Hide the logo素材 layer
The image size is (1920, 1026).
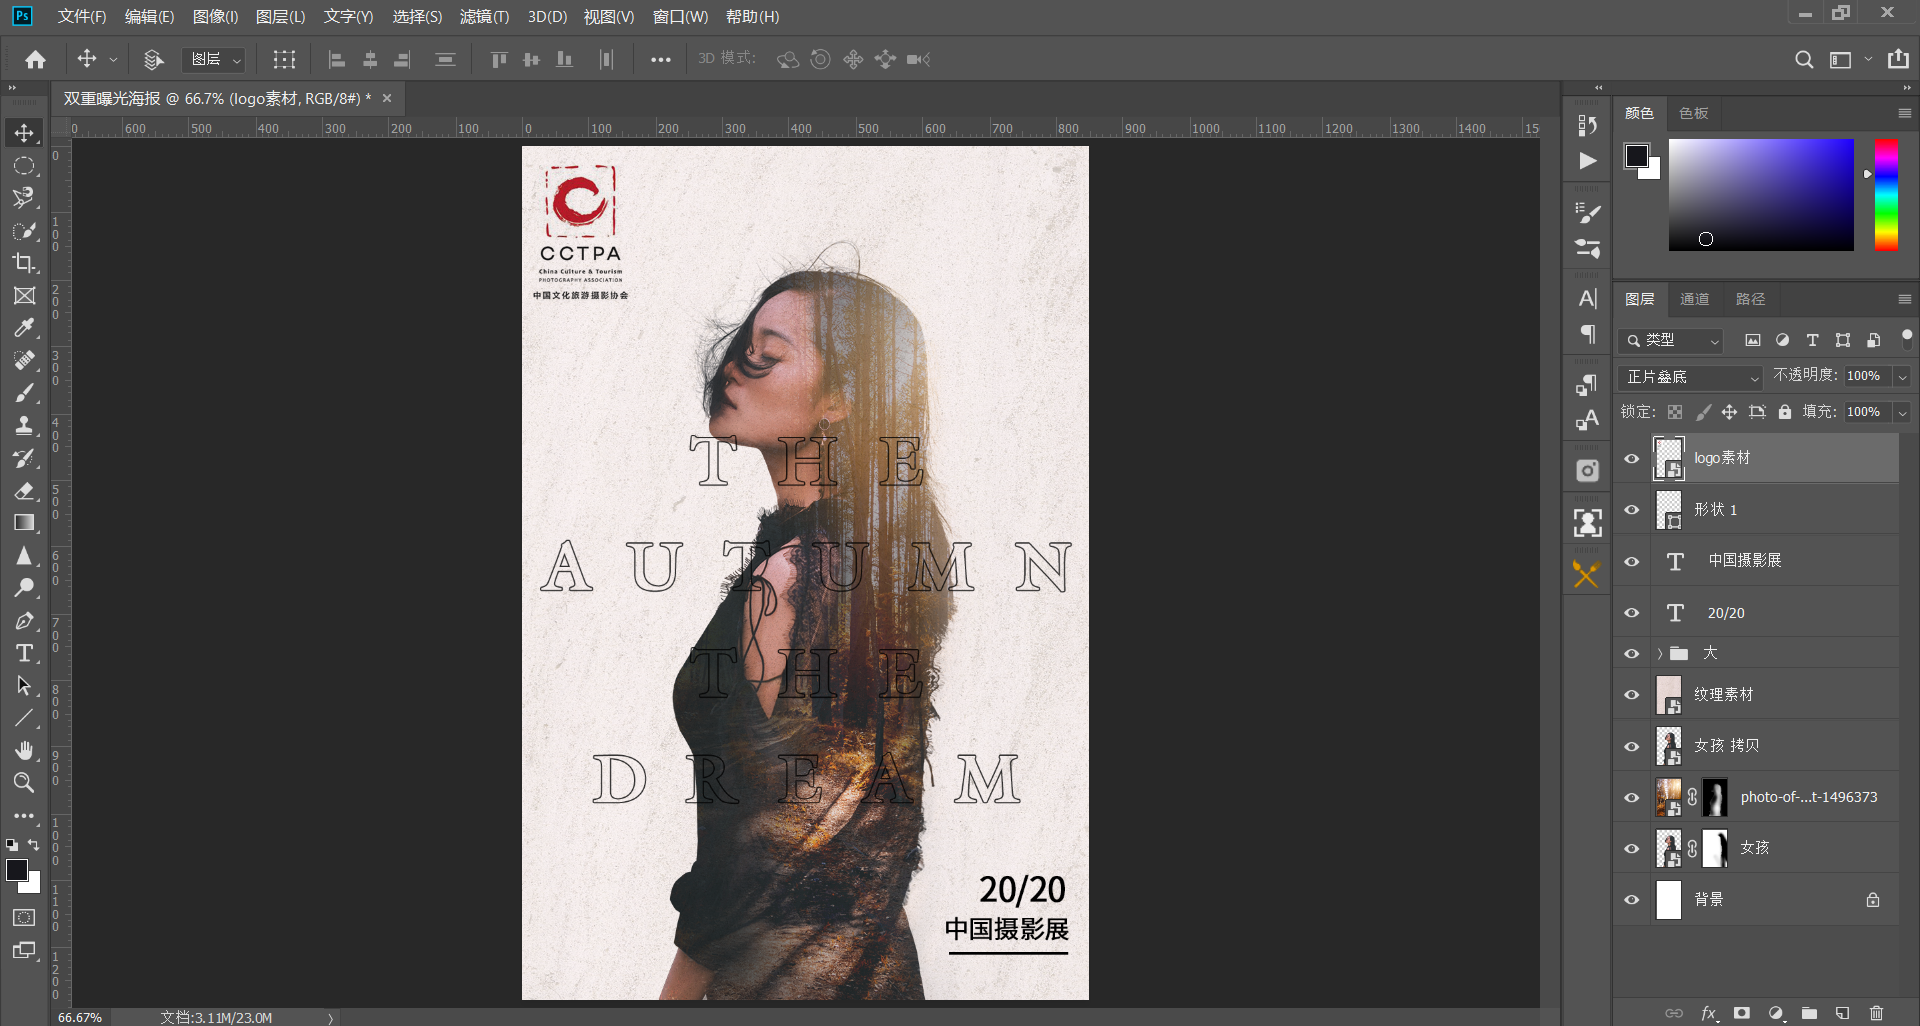point(1632,458)
